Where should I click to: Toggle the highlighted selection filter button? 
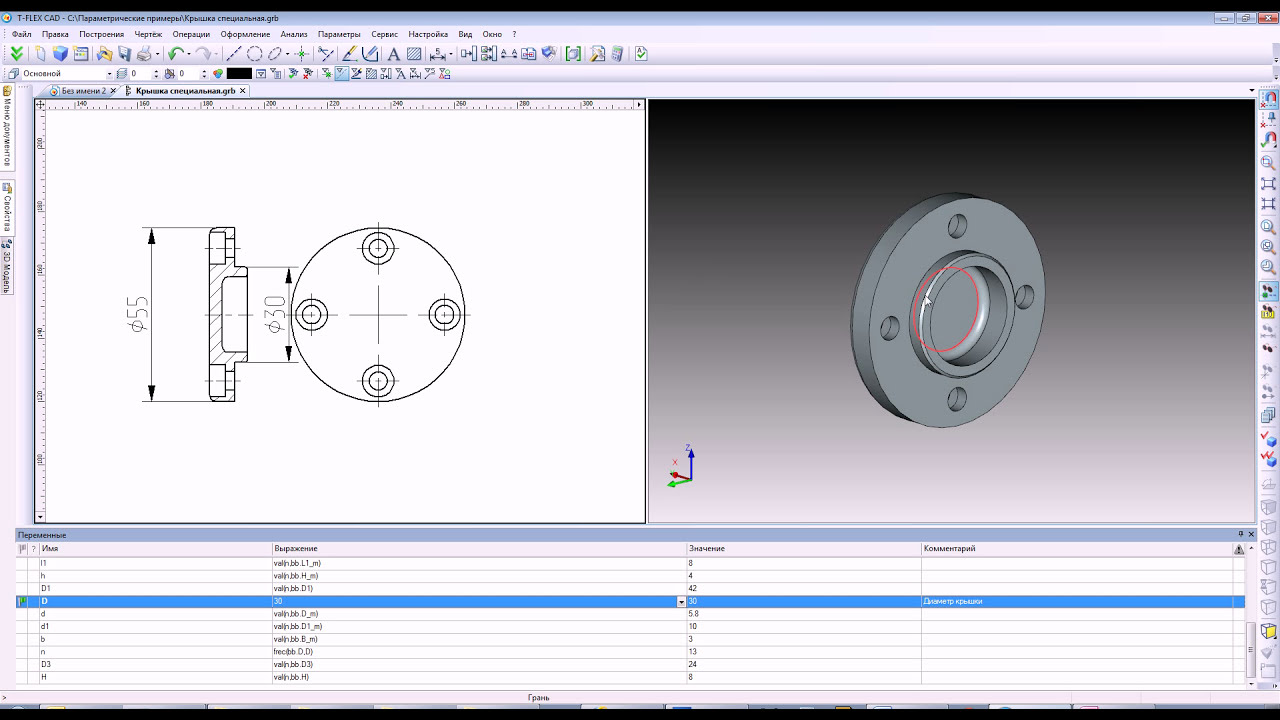pos(340,73)
